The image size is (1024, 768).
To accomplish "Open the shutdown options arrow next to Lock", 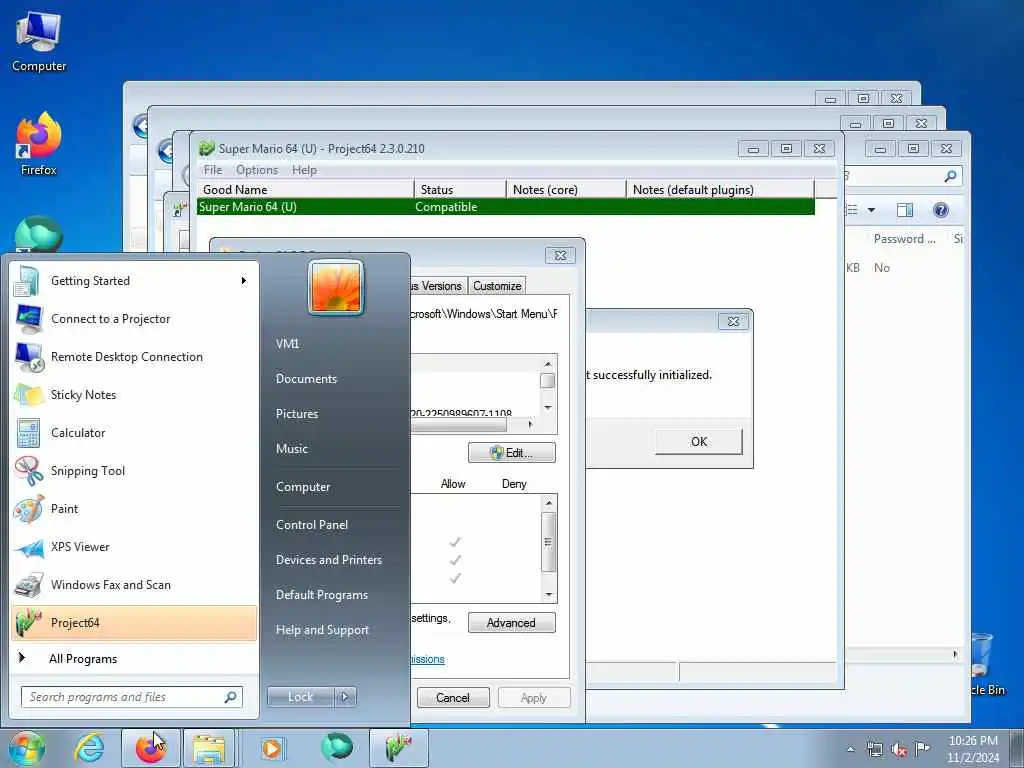I will 345,697.
